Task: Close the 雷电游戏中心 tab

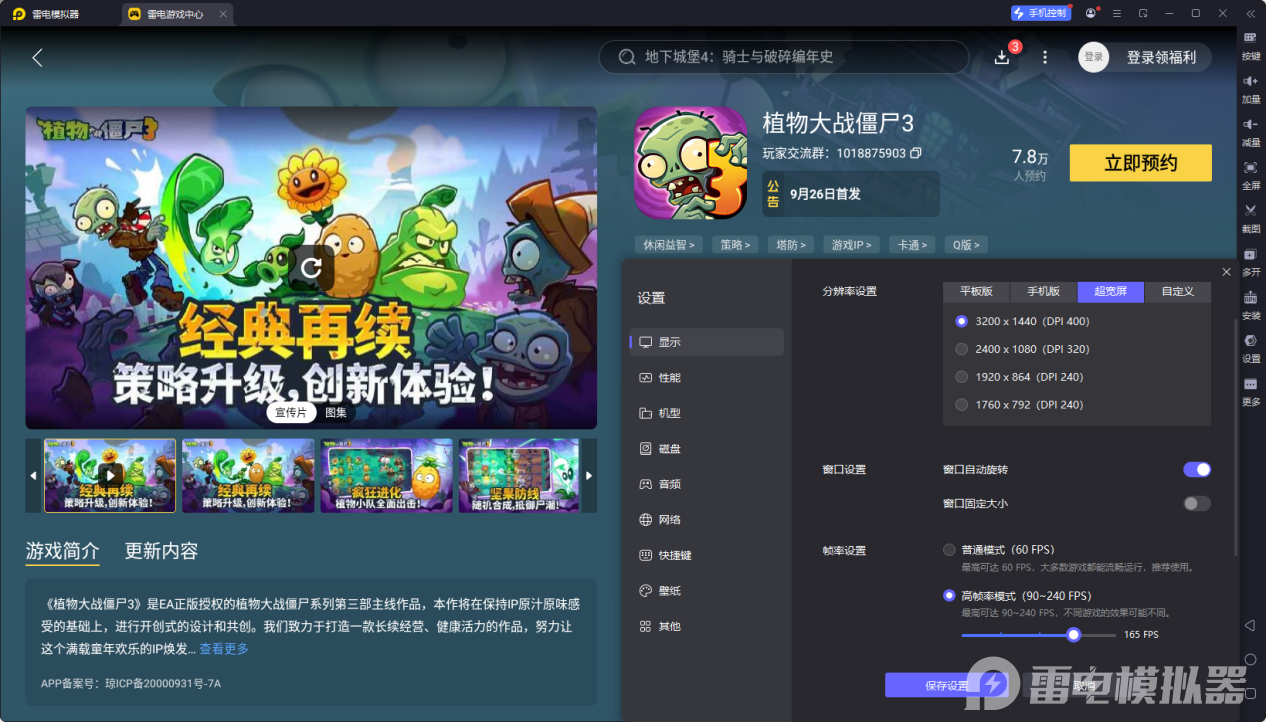Action: (223, 14)
